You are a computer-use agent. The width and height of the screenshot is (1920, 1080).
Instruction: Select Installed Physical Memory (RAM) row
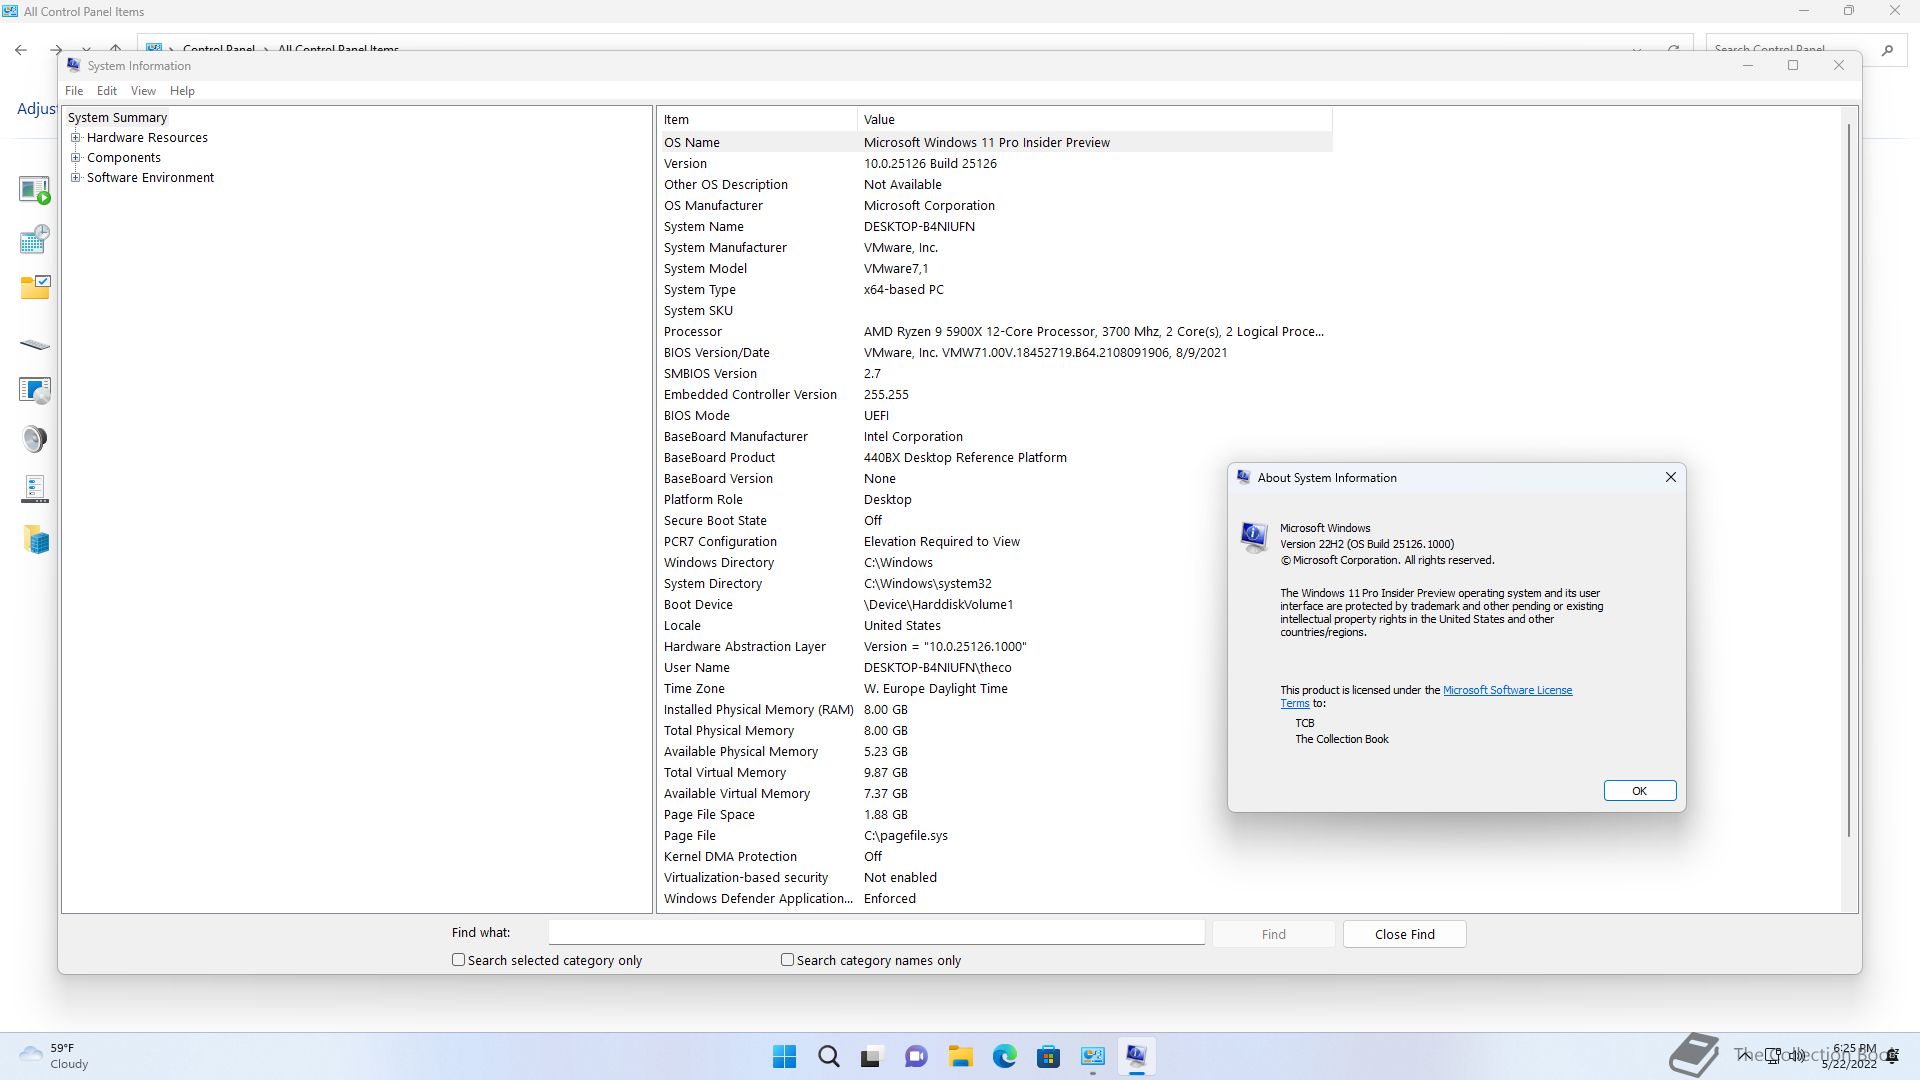point(995,710)
